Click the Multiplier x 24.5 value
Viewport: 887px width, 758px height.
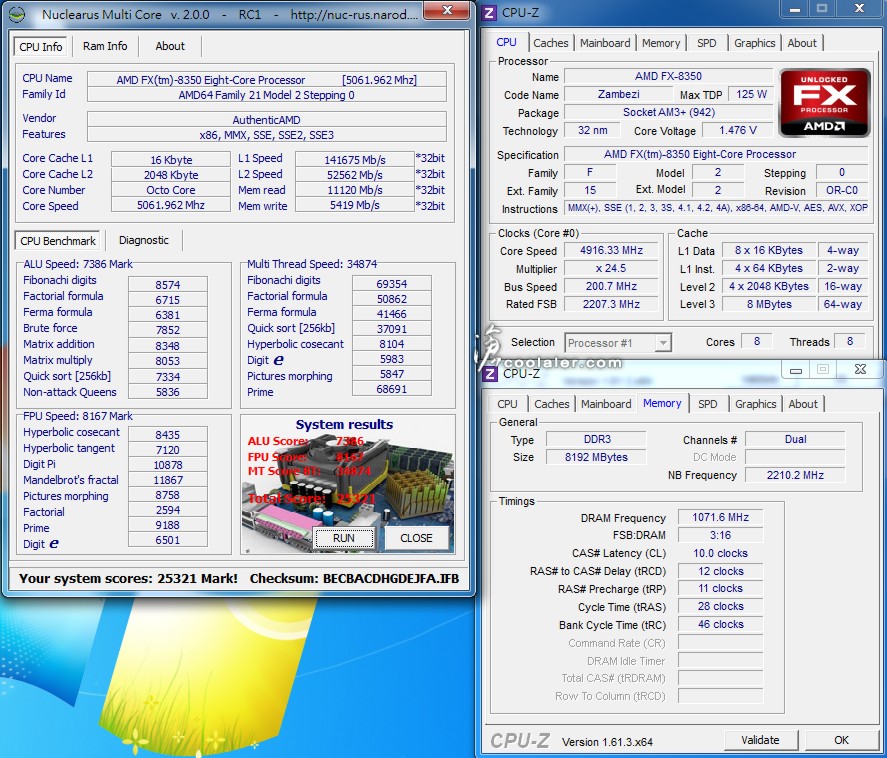coord(612,268)
